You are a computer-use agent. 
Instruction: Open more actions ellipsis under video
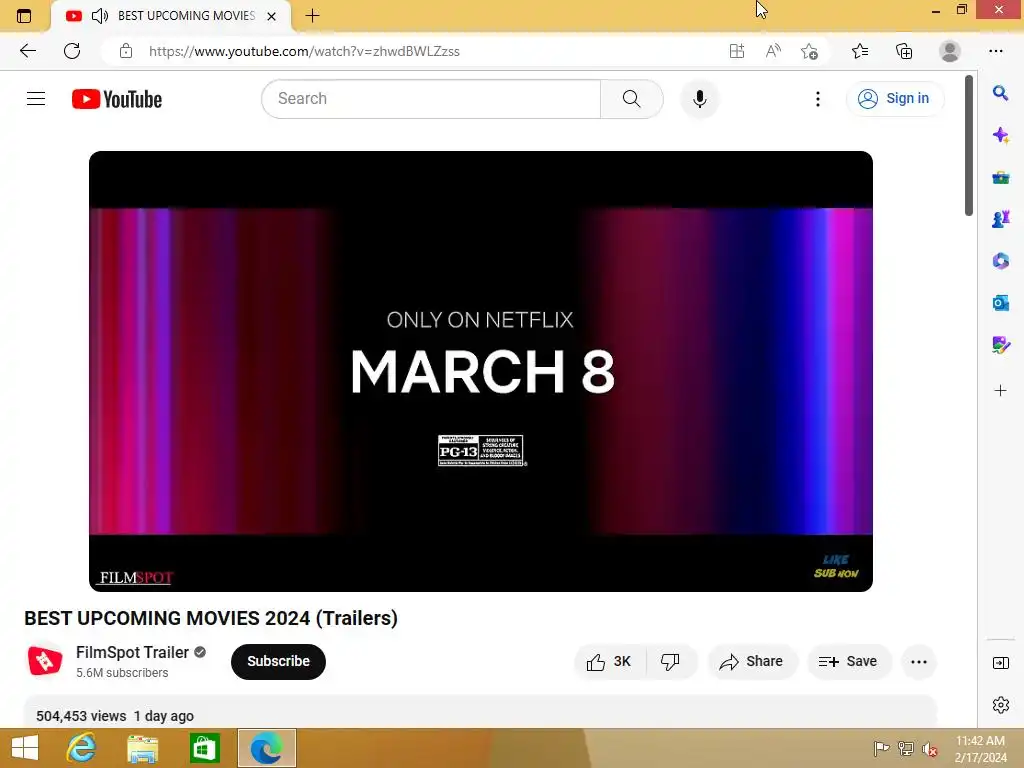[919, 662]
